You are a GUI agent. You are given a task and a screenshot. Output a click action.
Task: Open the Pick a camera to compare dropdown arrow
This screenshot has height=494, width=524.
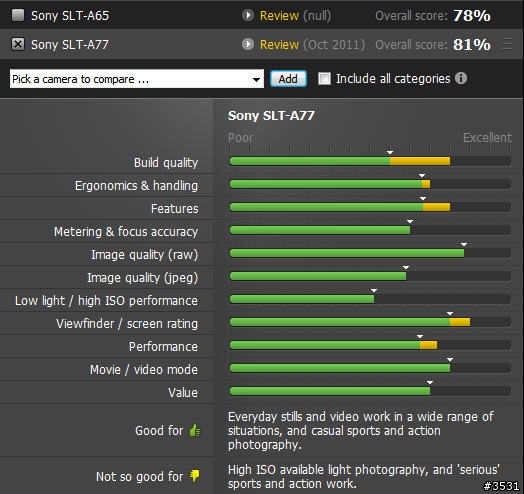[256, 80]
